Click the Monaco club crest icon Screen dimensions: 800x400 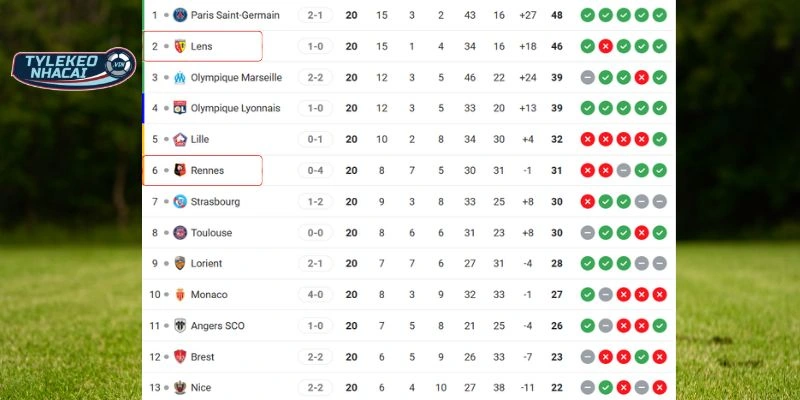pos(180,294)
